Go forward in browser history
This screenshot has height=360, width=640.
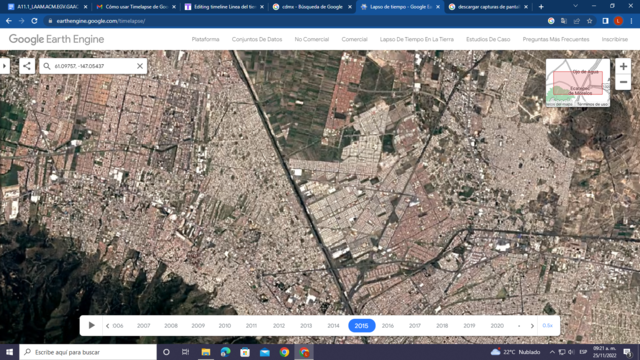22,21
